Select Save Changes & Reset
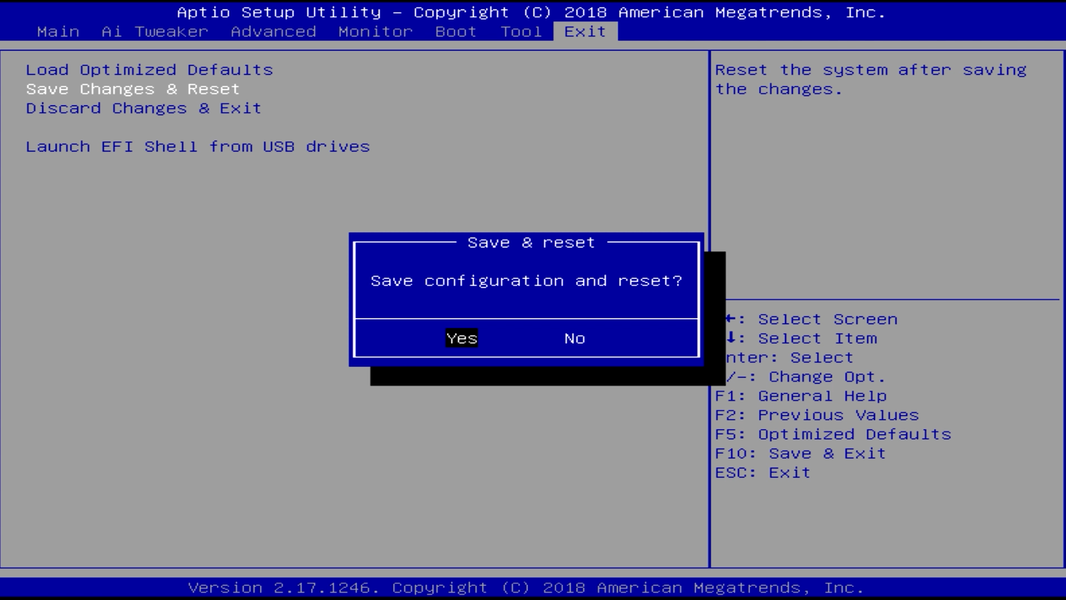 (x=133, y=89)
